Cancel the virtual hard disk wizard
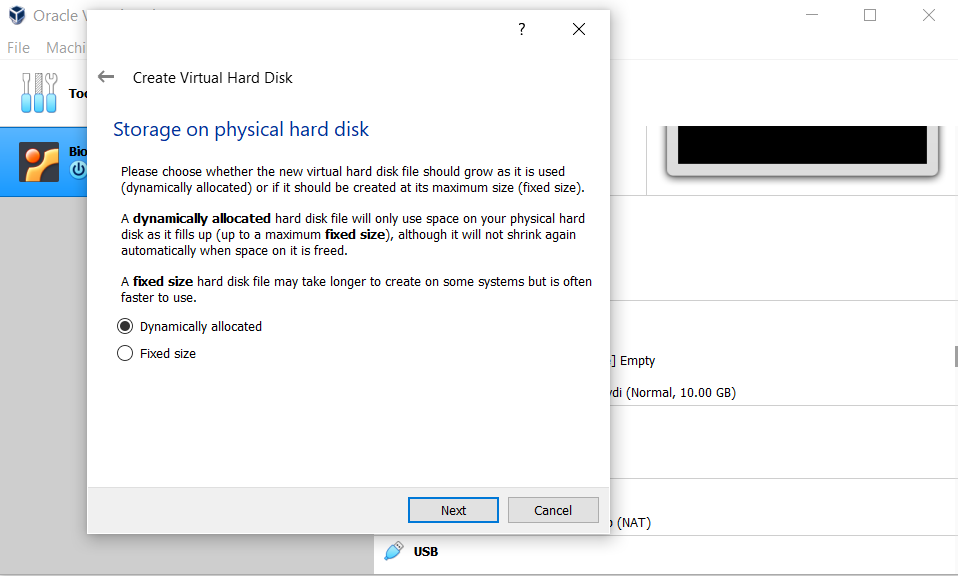 (553, 510)
